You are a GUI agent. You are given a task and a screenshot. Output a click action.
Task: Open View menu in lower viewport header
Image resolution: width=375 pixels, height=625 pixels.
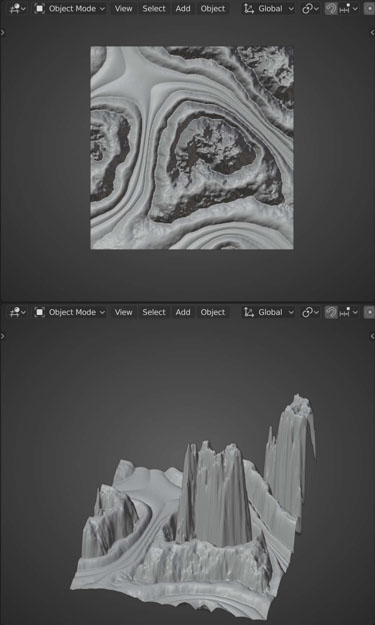tap(123, 312)
